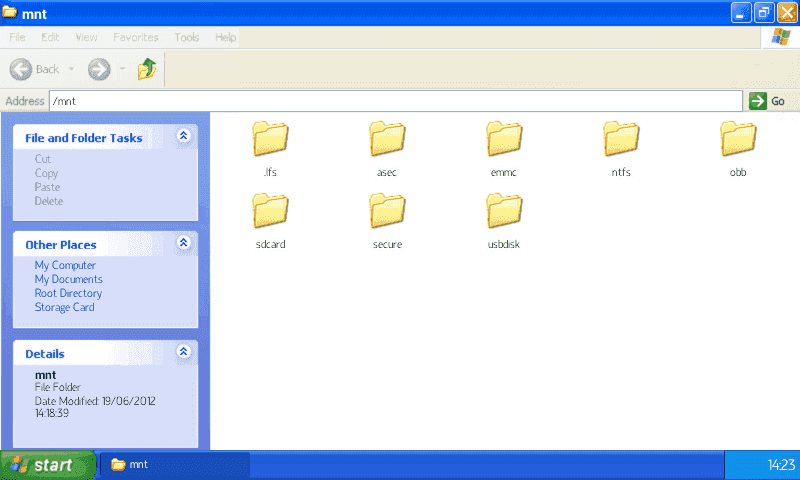The width and height of the screenshot is (800, 480).
Task: Open the sdcard folder icon
Action: [270, 210]
